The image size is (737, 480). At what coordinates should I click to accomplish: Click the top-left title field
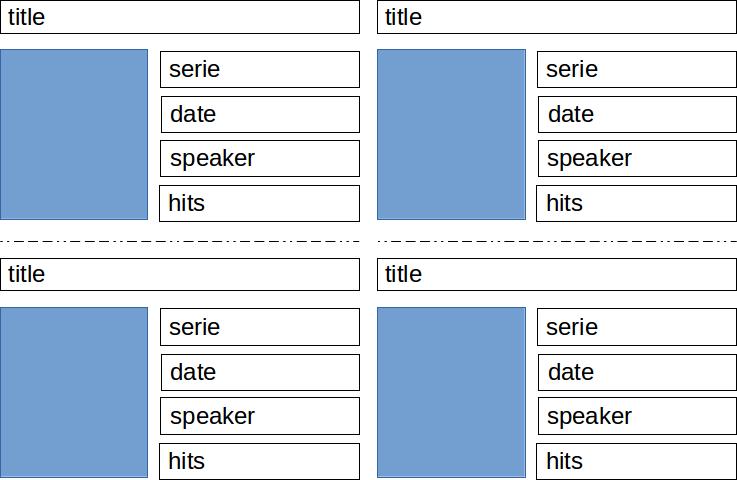(180, 17)
